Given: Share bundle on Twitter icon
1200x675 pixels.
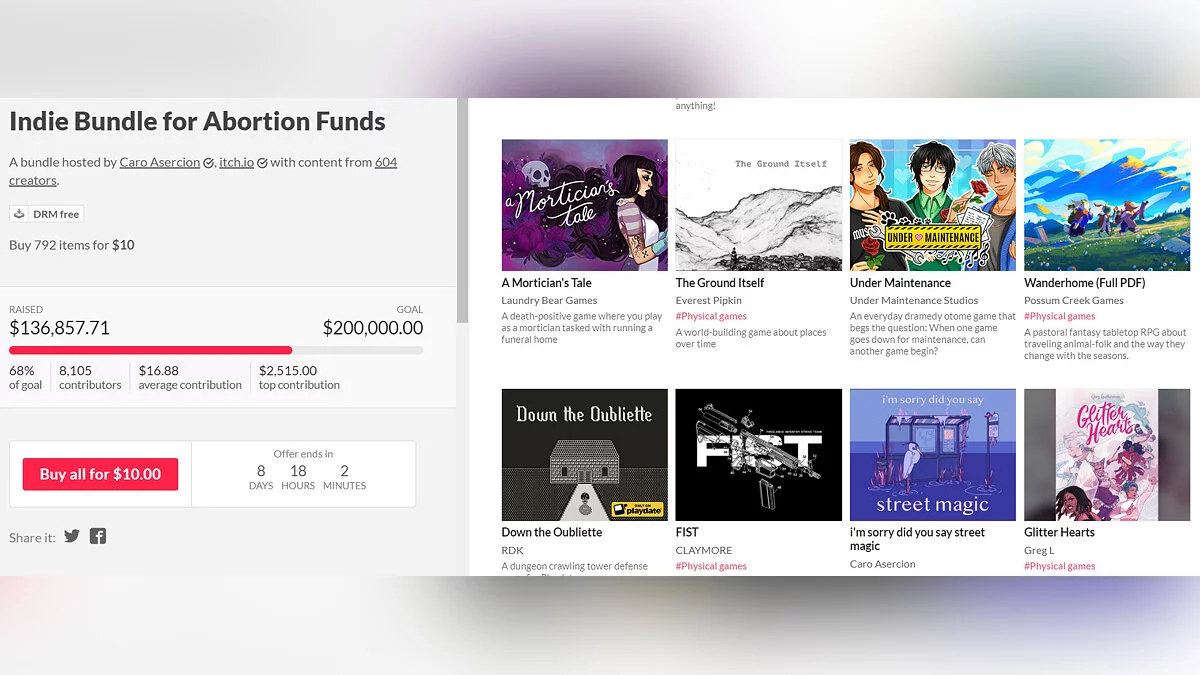Looking at the screenshot, I should (x=72, y=536).
